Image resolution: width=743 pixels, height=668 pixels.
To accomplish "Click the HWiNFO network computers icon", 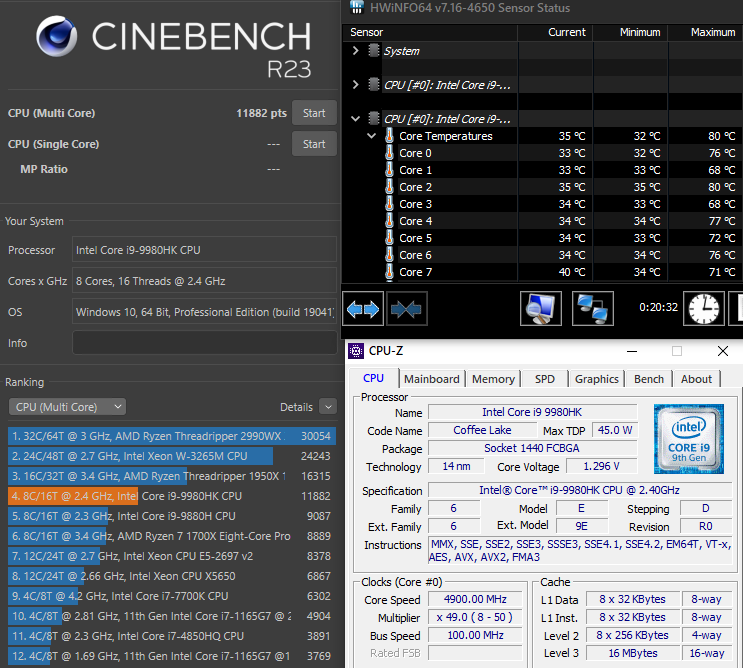I will 593,309.
